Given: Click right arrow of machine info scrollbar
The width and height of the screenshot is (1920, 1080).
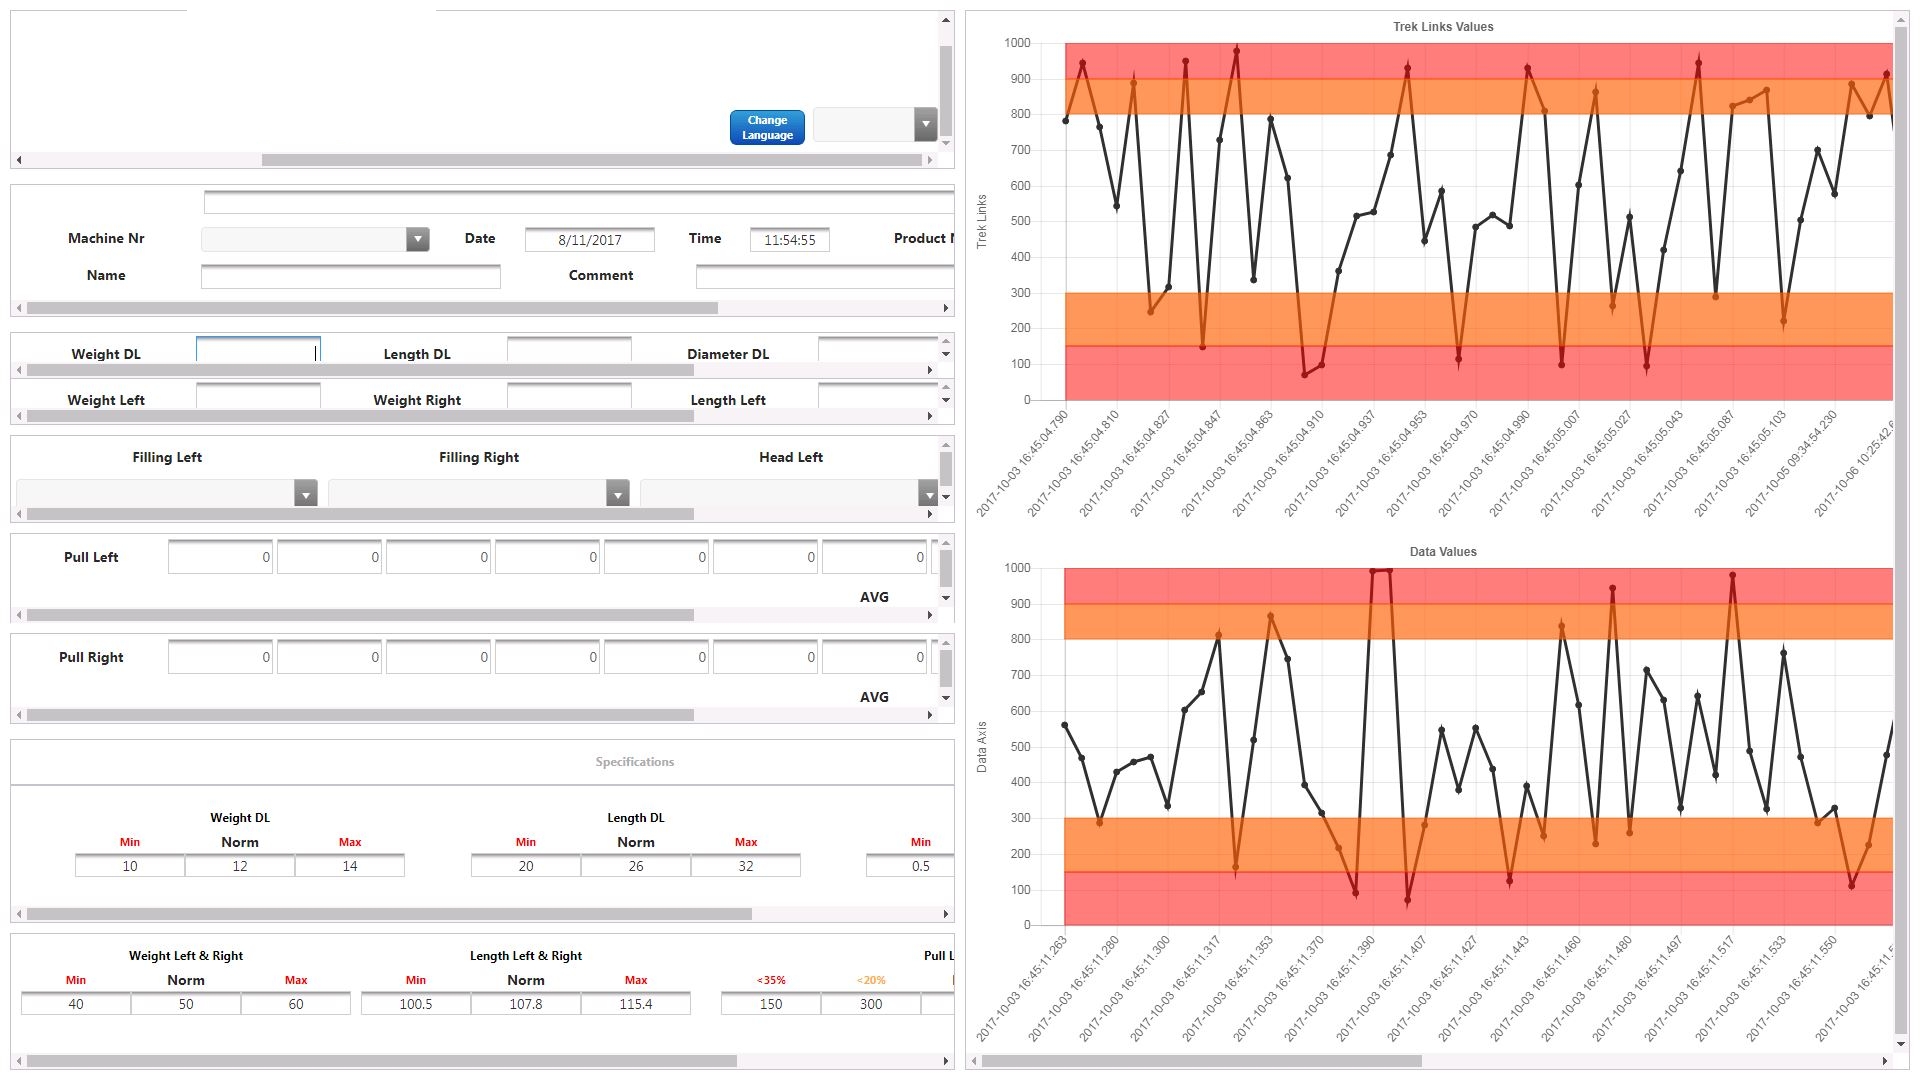Looking at the screenshot, I should click(946, 308).
